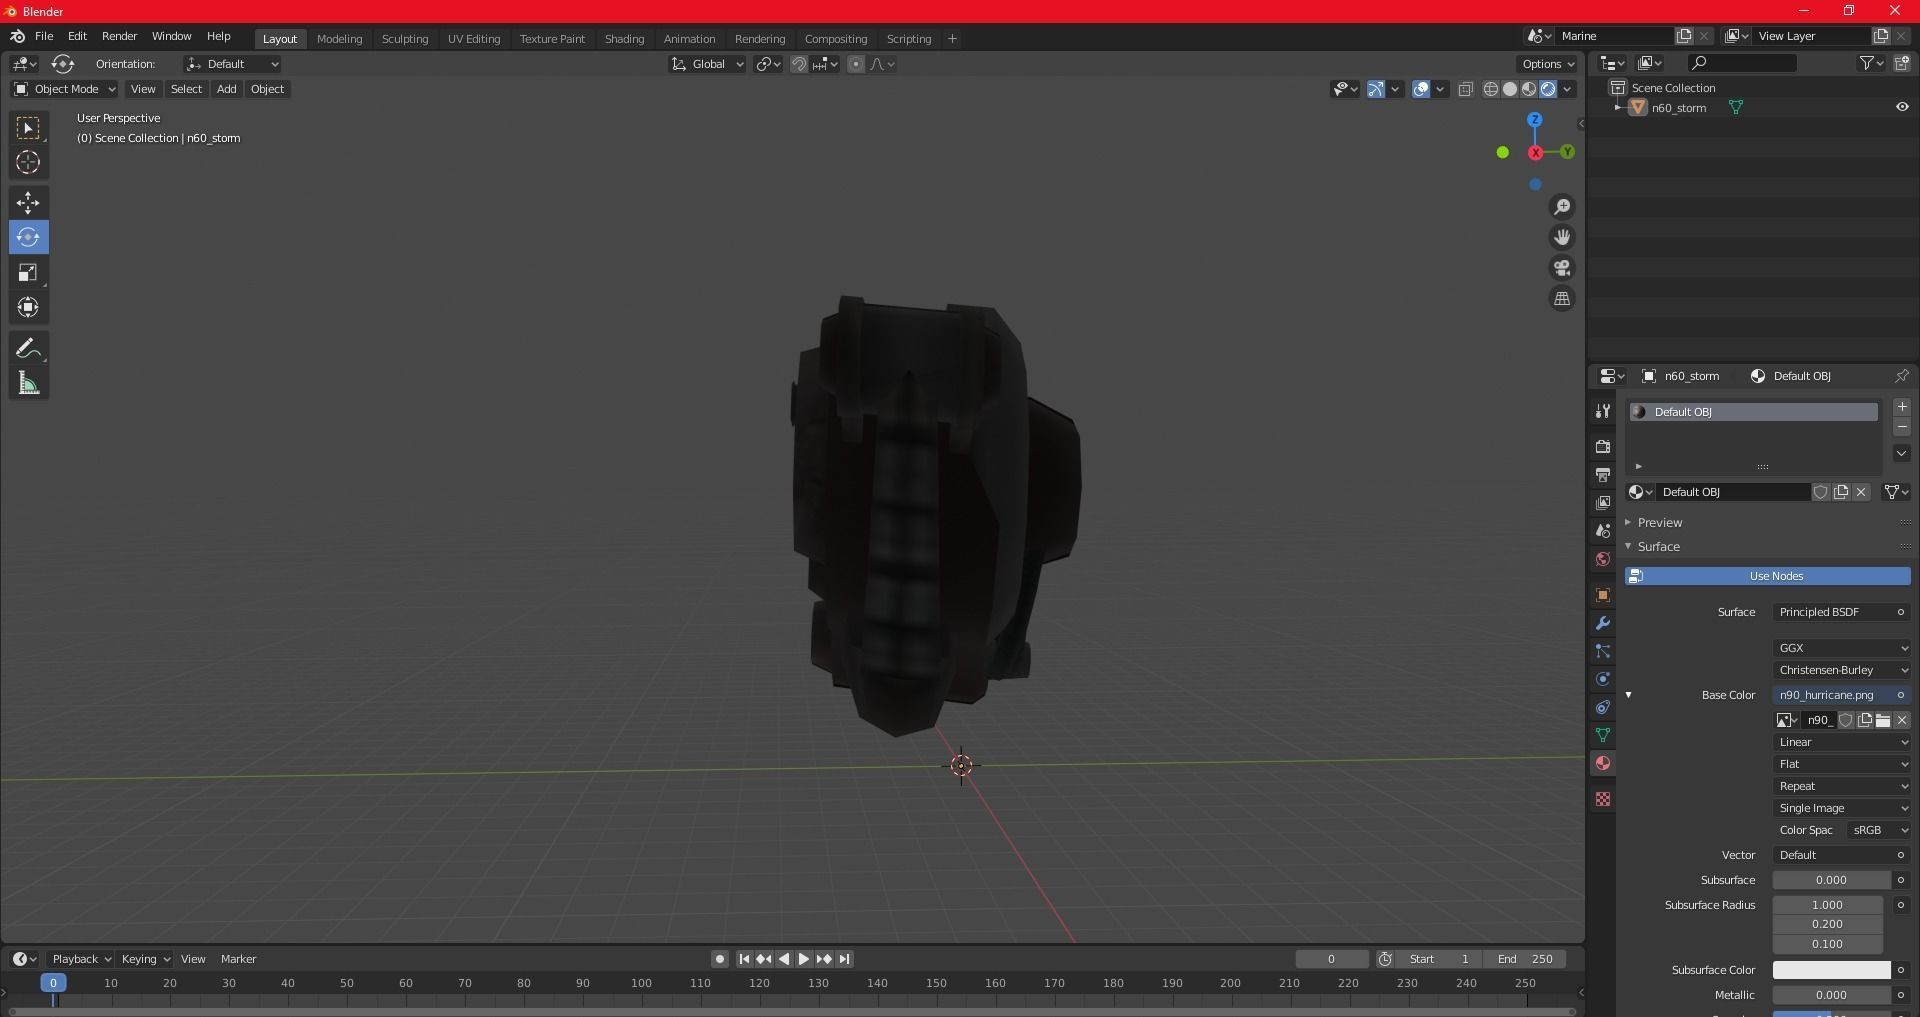
Task: Jump to the timeline end frame
Action: pos(845,959)
